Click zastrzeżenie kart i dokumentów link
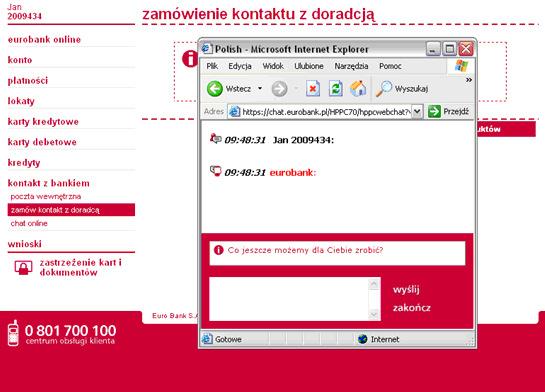The height and width of the screenshot is (392, 545). [81, 267]
